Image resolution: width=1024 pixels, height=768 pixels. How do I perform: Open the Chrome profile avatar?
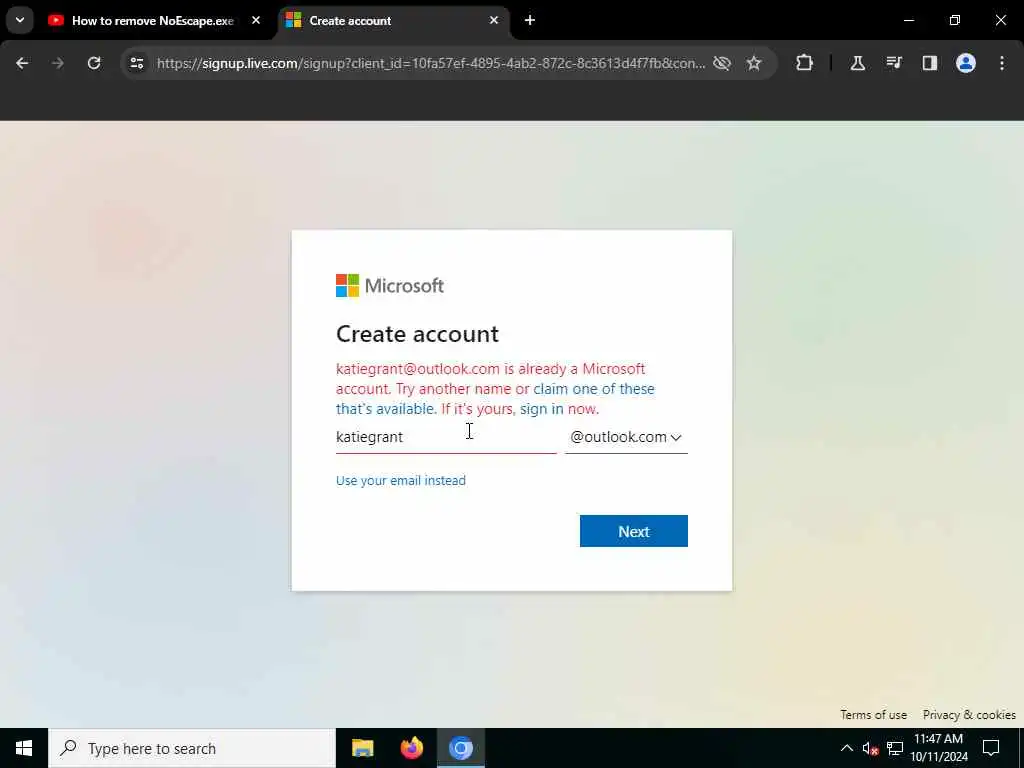pyautogui.click(x=966, y=63)
